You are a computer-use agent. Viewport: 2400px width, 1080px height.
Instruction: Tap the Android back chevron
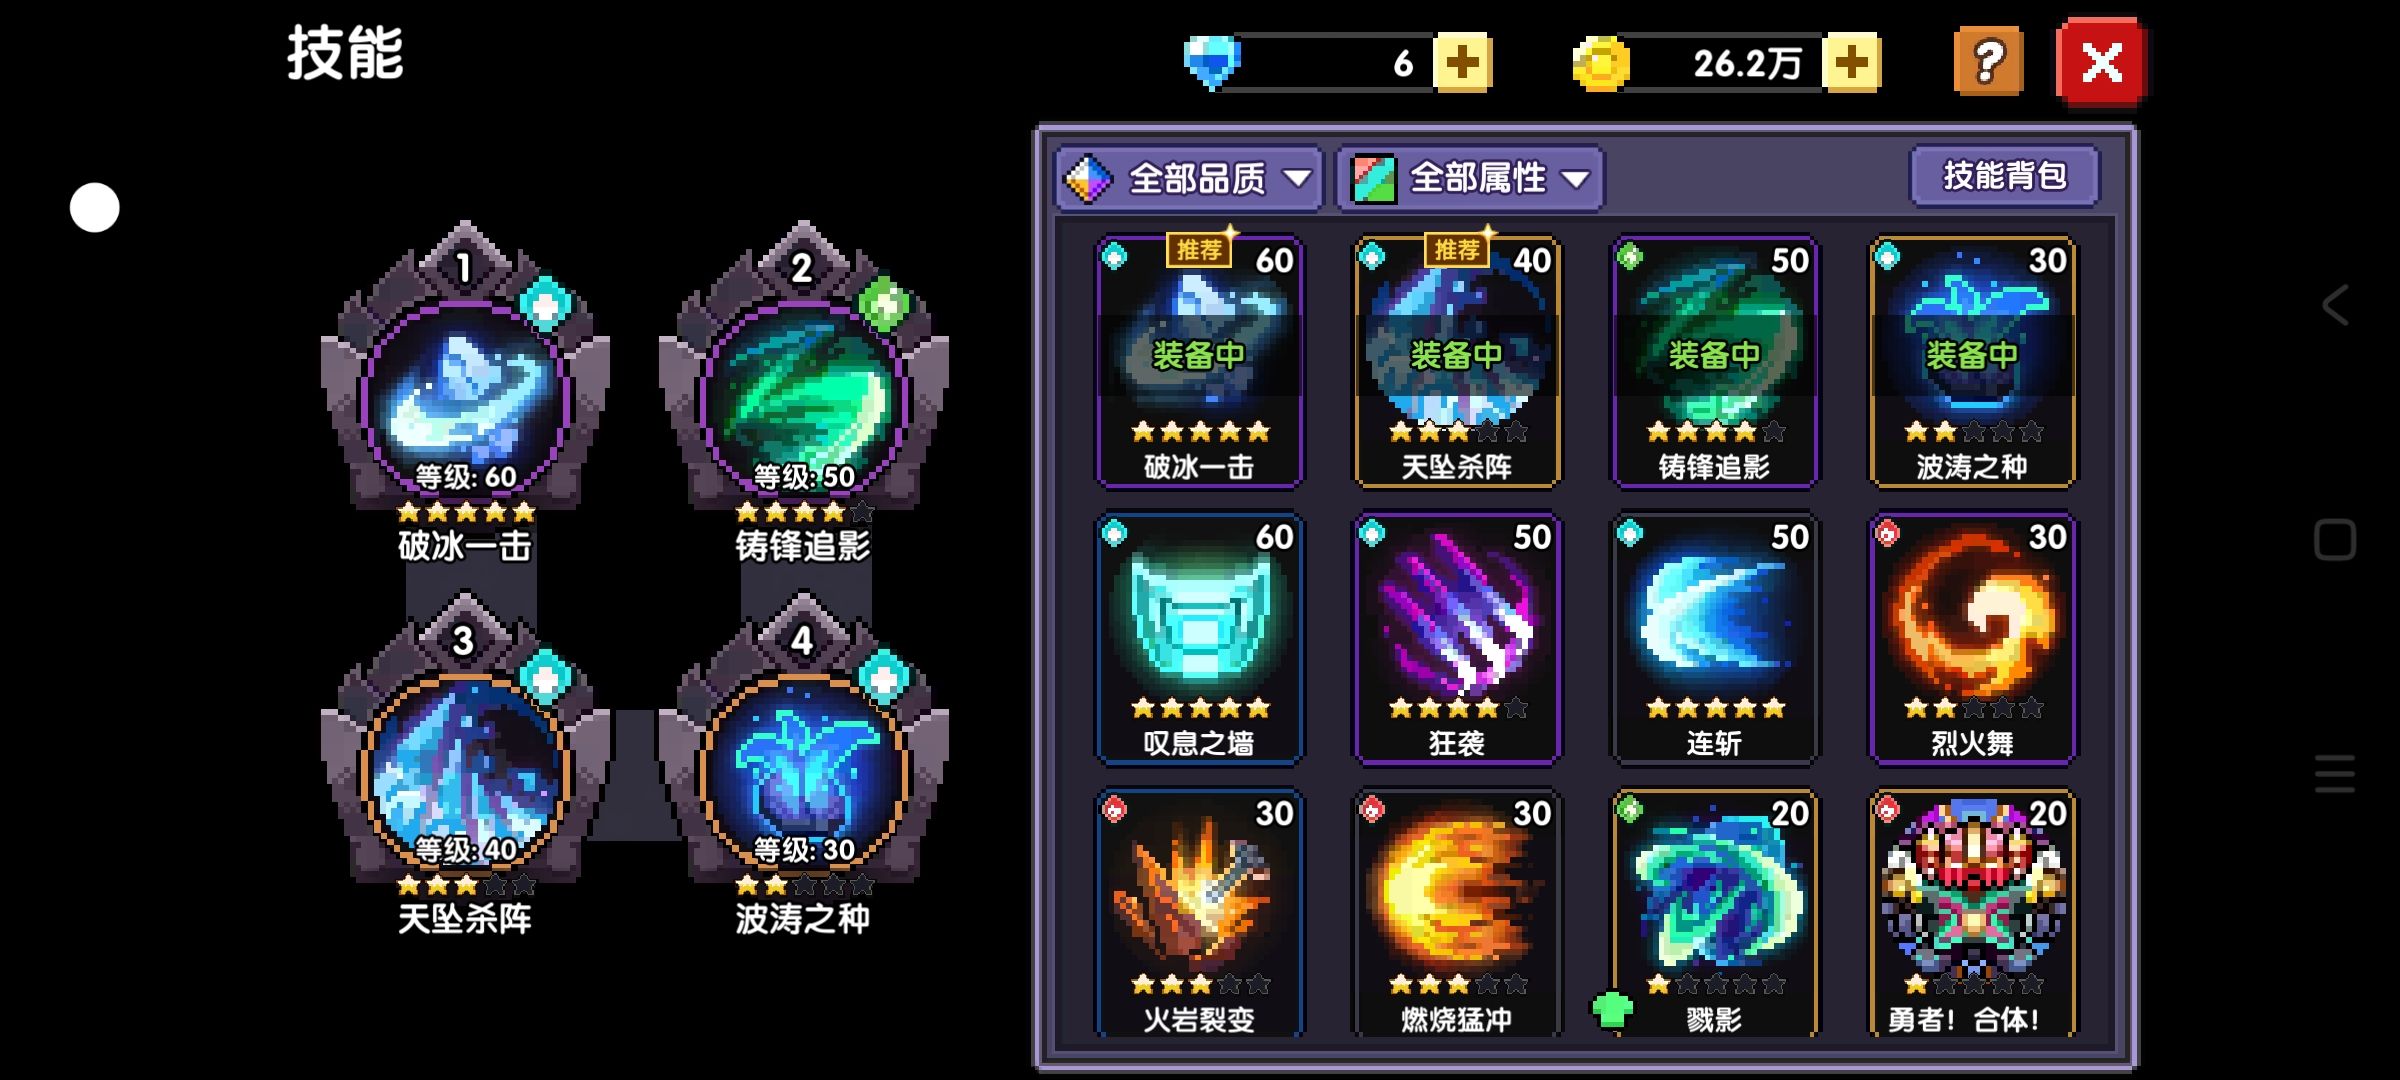[x=2334, y=305]
